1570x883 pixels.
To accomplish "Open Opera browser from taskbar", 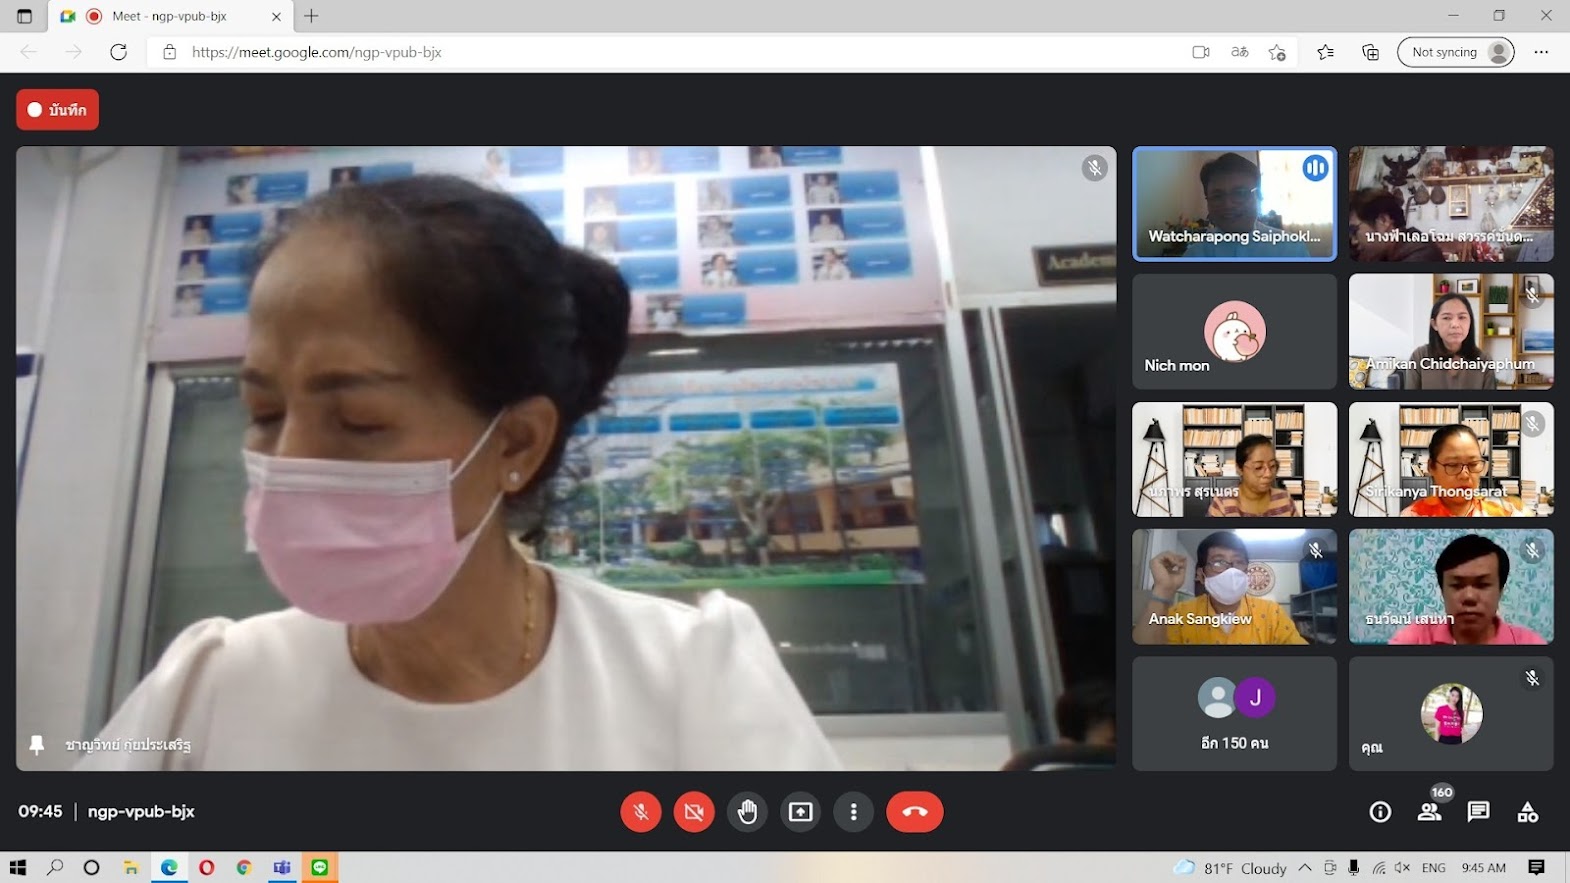I will point(207,867).
